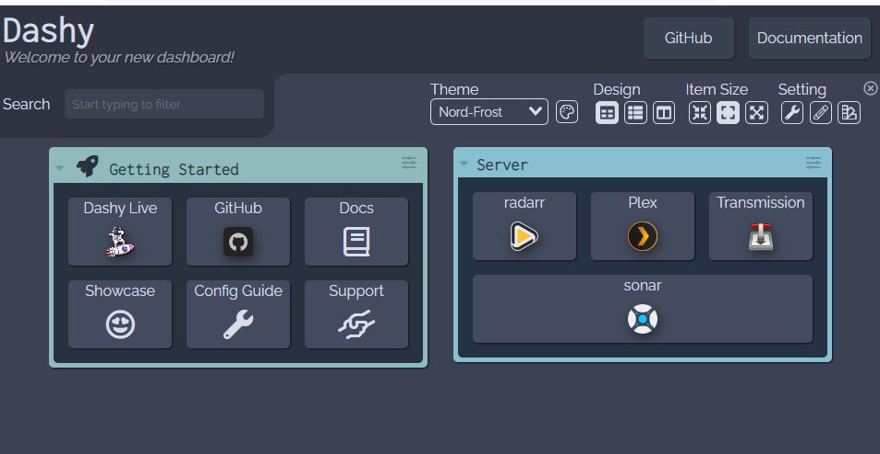Set item size to small

[700, 113]
